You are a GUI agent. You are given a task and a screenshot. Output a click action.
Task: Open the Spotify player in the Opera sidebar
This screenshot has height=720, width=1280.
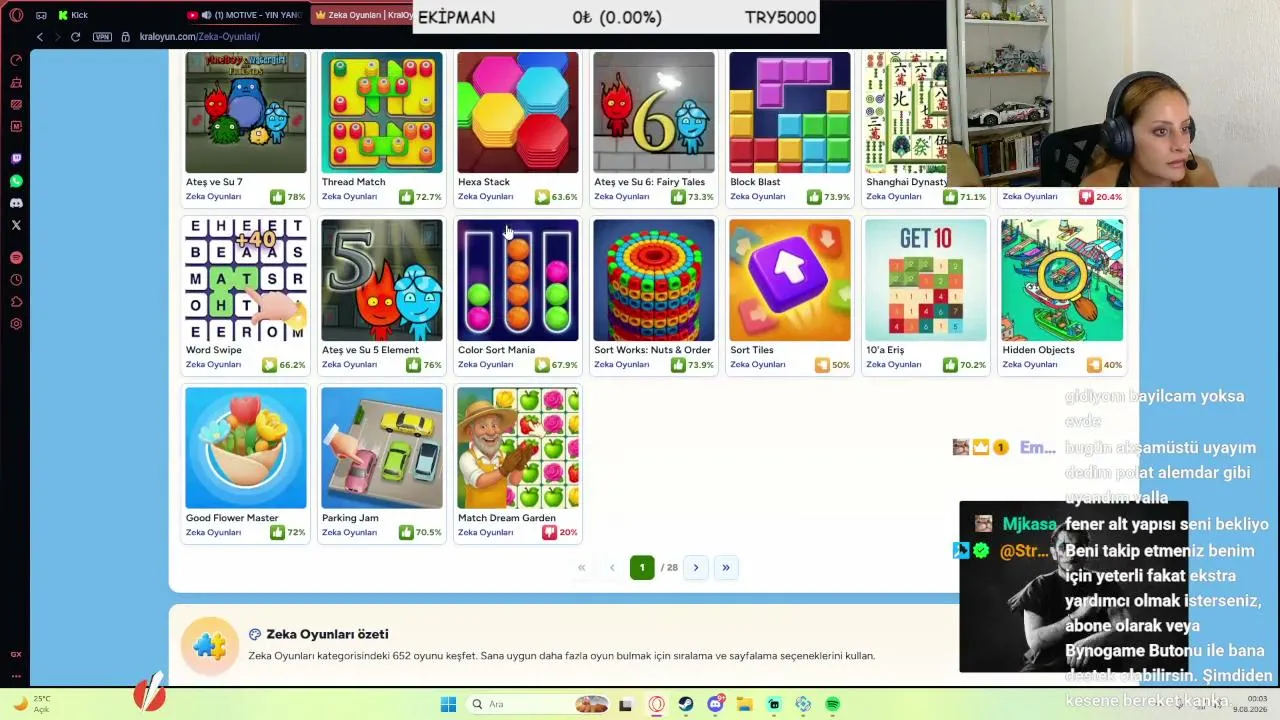(x=16, y=257)
